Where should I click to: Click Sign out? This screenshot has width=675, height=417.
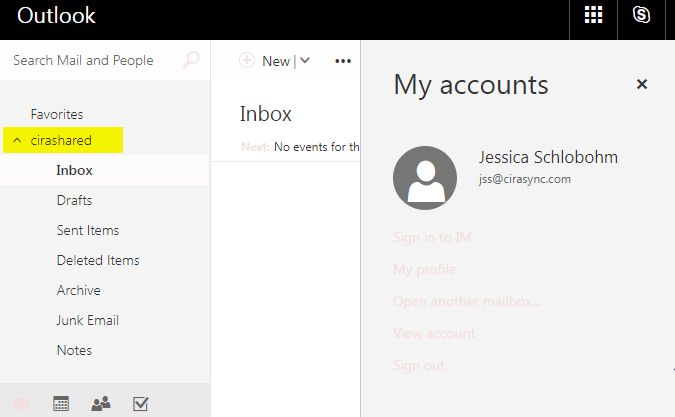tap(418, 365)
